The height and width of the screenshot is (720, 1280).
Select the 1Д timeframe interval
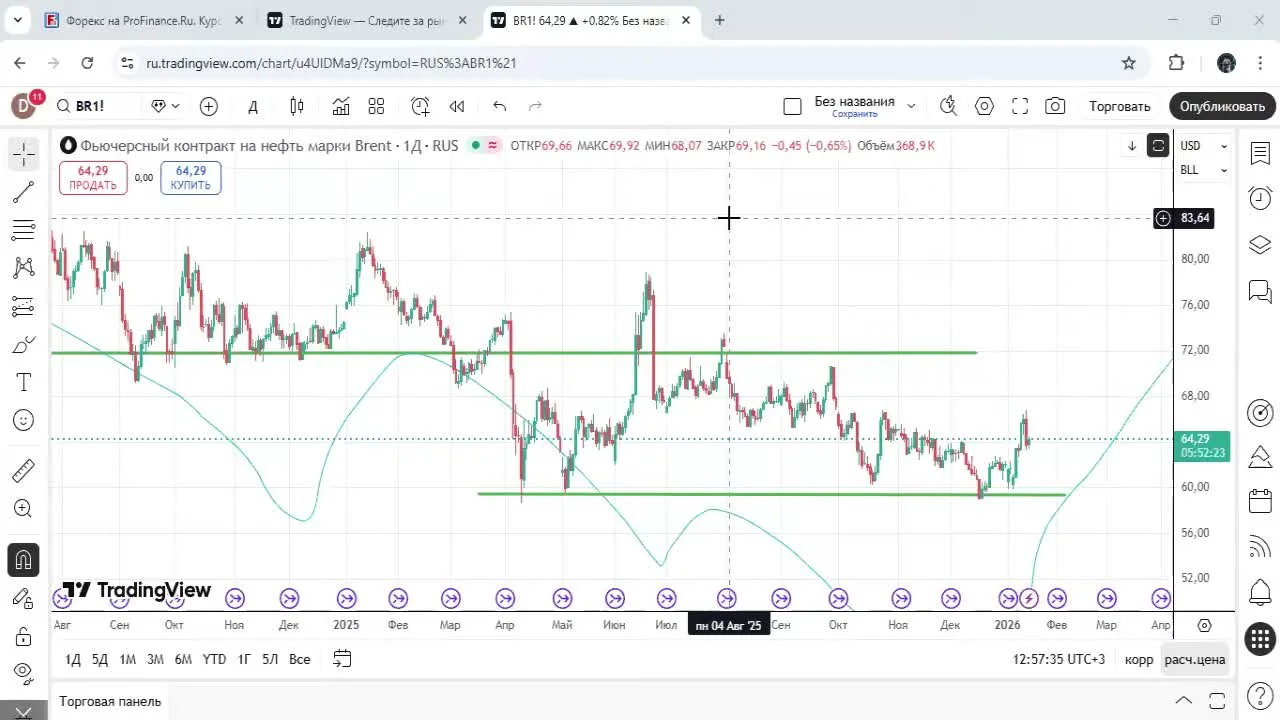point(71,659)
